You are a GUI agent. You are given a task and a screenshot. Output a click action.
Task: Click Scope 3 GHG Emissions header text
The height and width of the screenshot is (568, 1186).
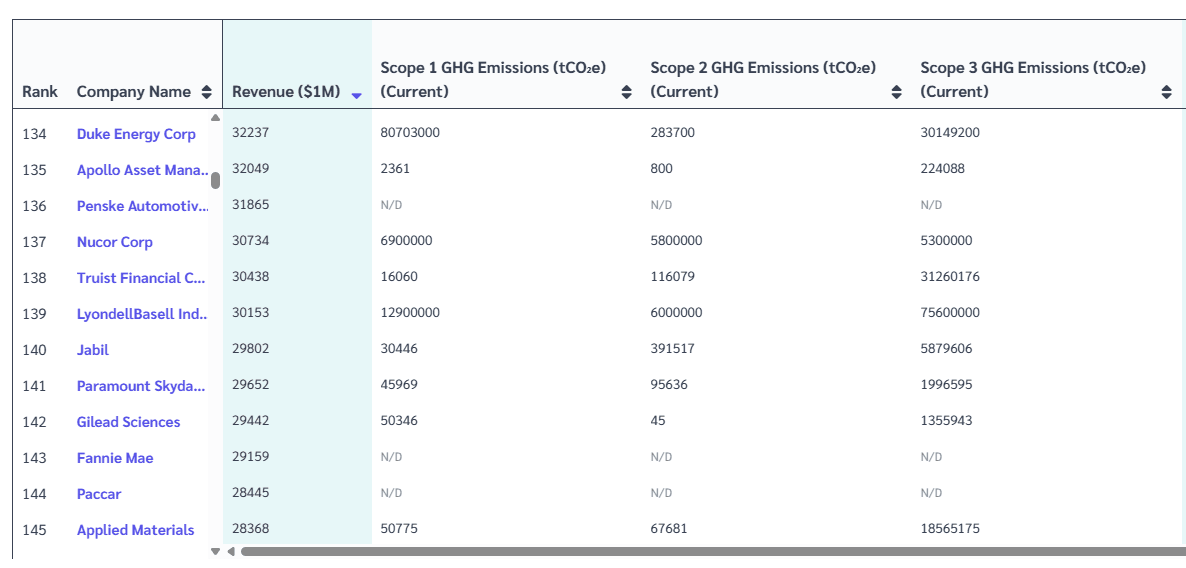click(x=1033, y=79)
